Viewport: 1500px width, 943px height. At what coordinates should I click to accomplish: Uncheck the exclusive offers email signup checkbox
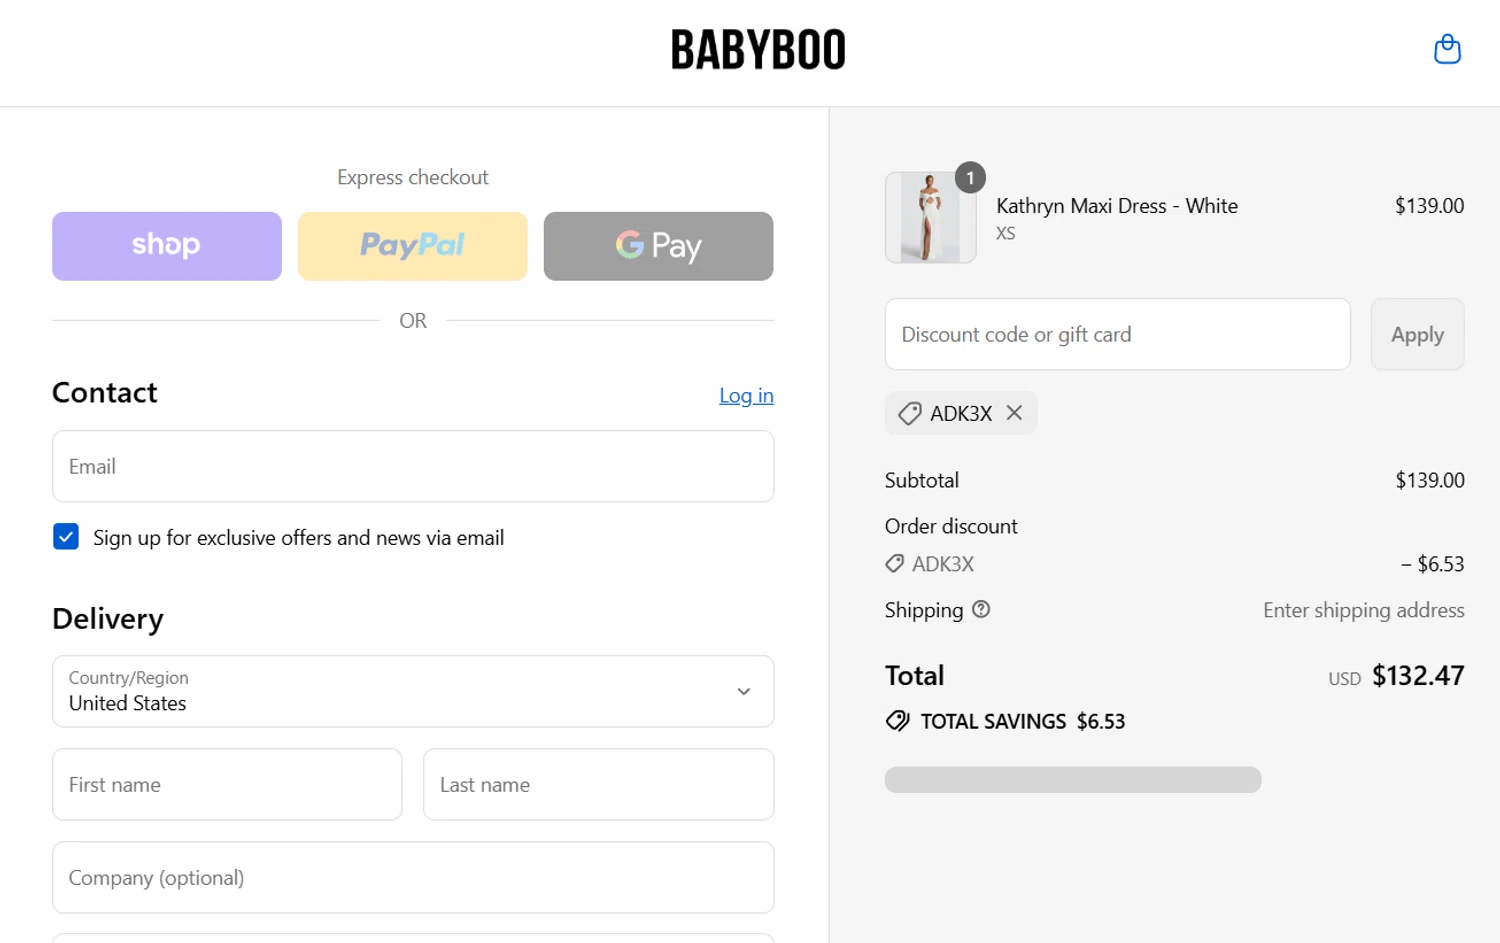[x=66, y=537]
